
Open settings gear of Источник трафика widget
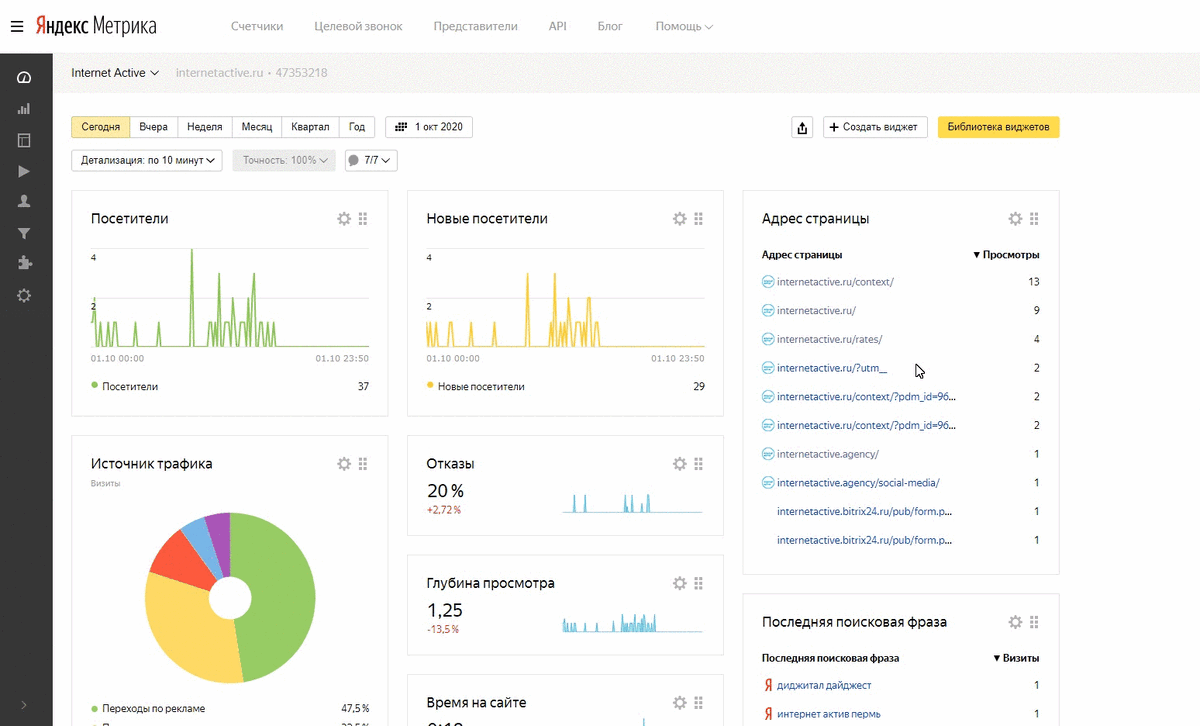point(344,464)
